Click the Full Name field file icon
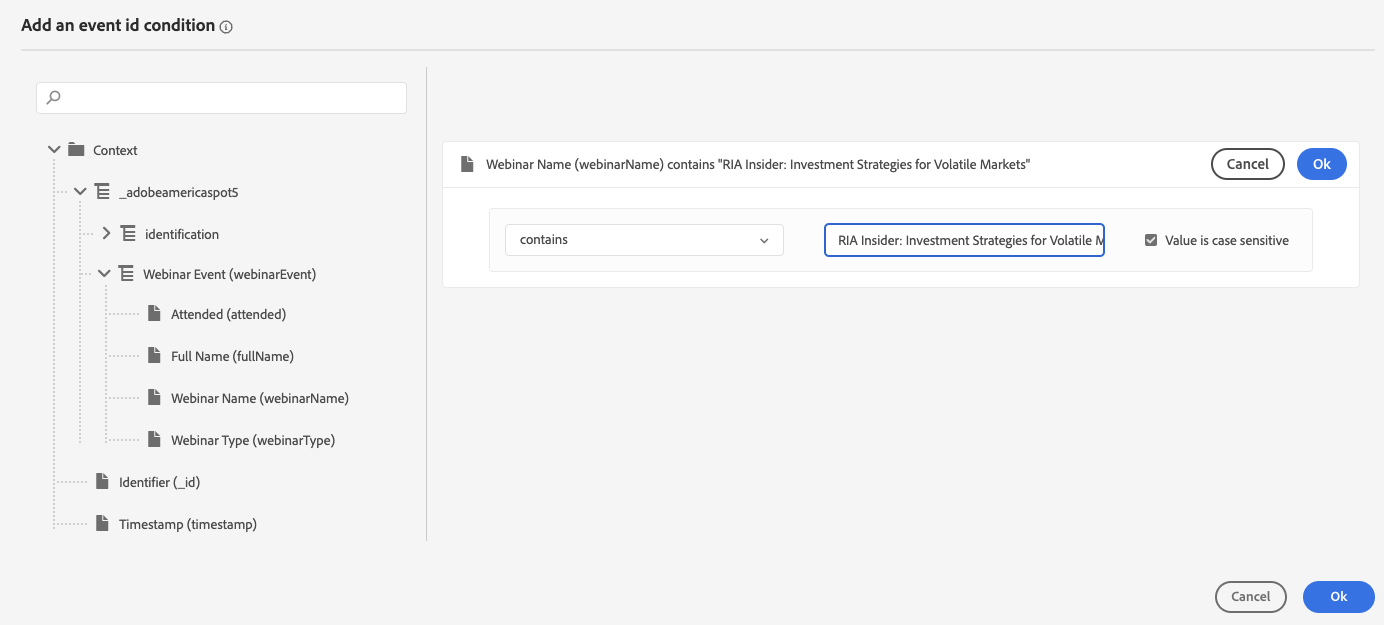The image size is (1384, 625). click(x=154, y=356)
